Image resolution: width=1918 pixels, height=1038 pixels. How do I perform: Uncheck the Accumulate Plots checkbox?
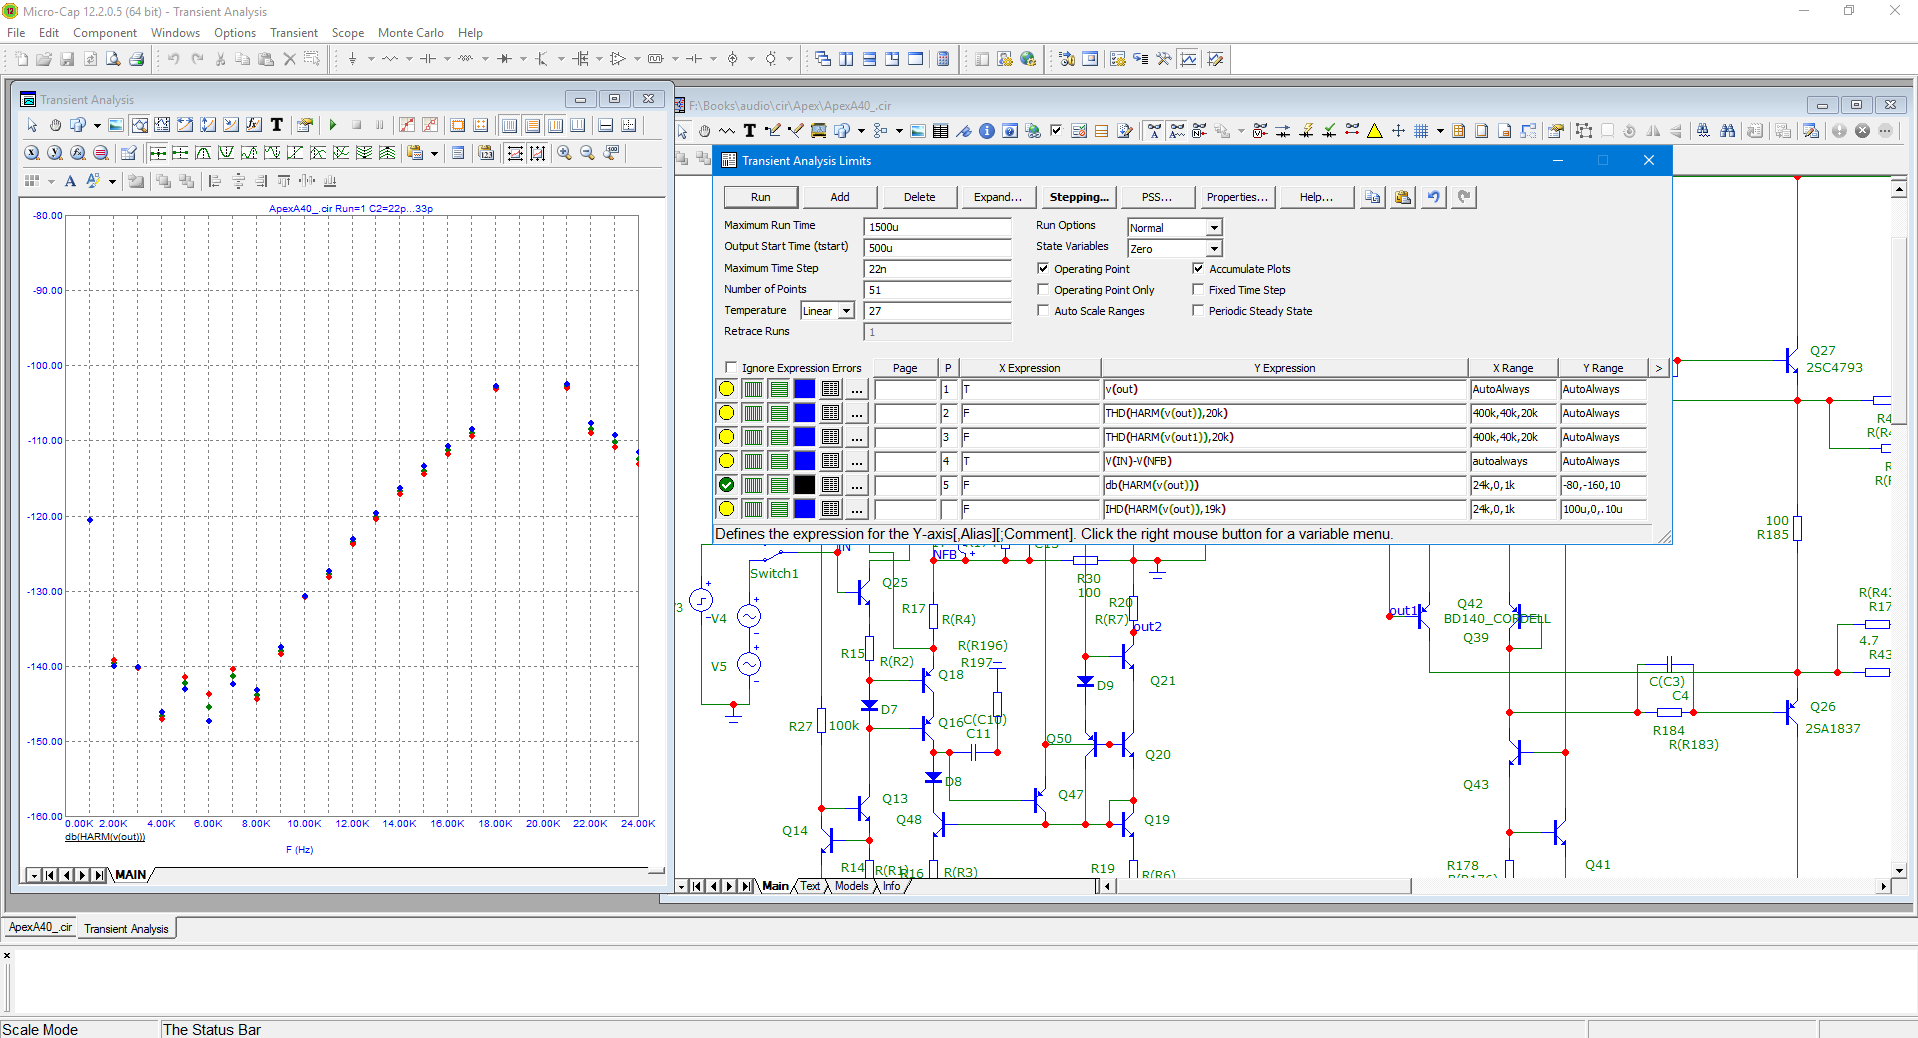click(x=1198, y=269)
